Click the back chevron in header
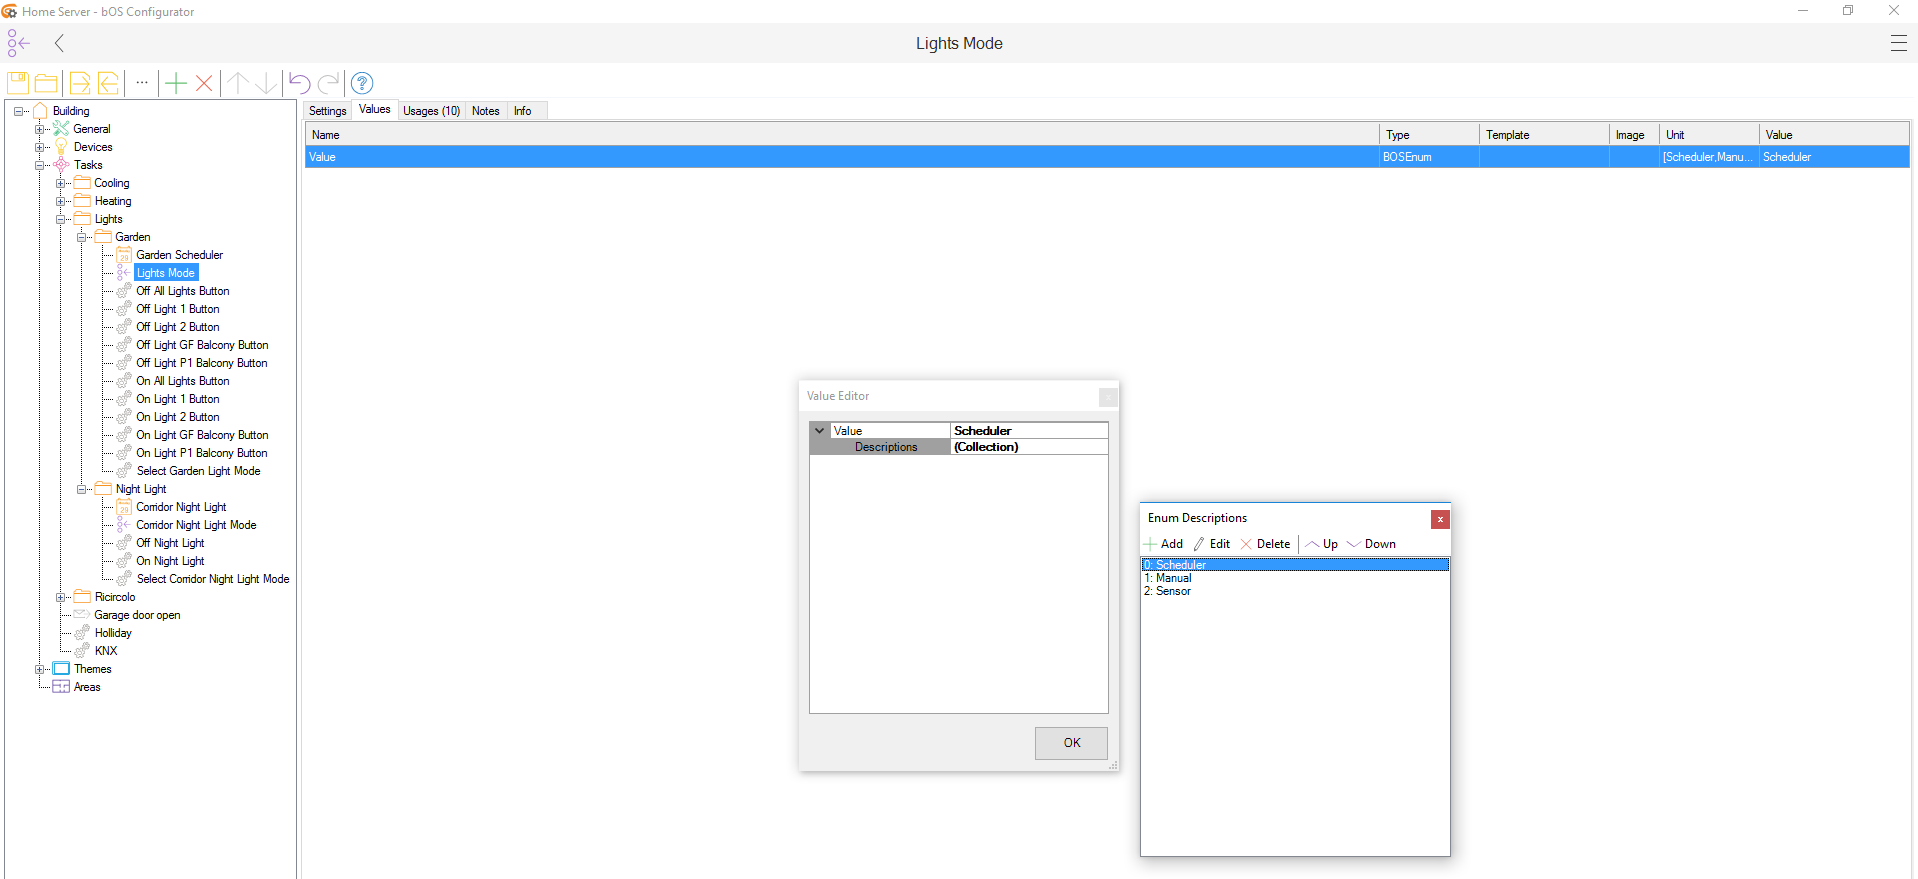1918x879 pixels. [60, 43]
